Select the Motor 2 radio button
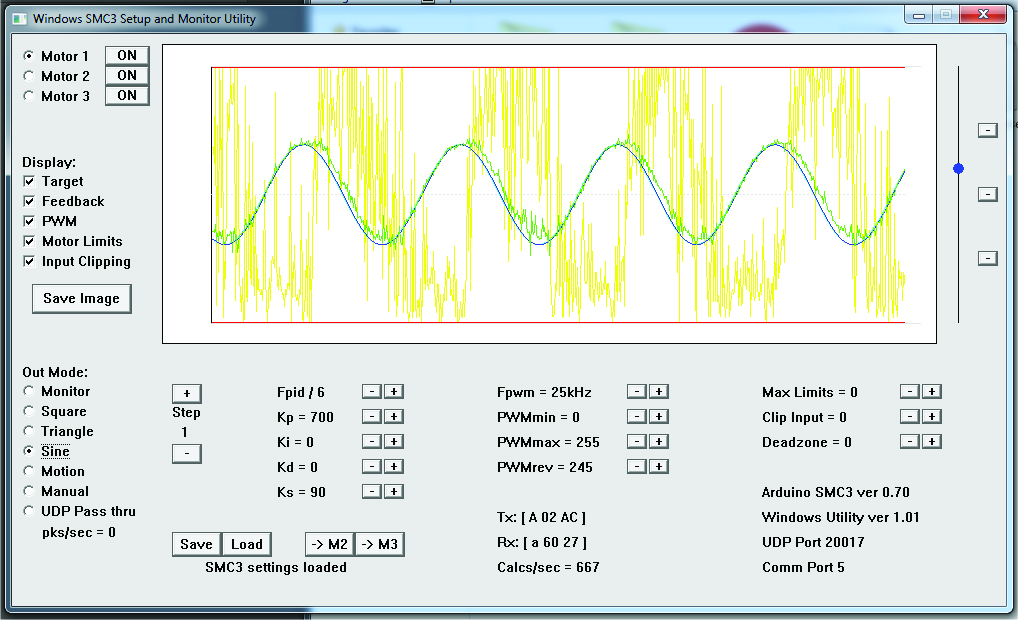The height and width of the screenshot is (620, 1018). (x=29, y=76)
